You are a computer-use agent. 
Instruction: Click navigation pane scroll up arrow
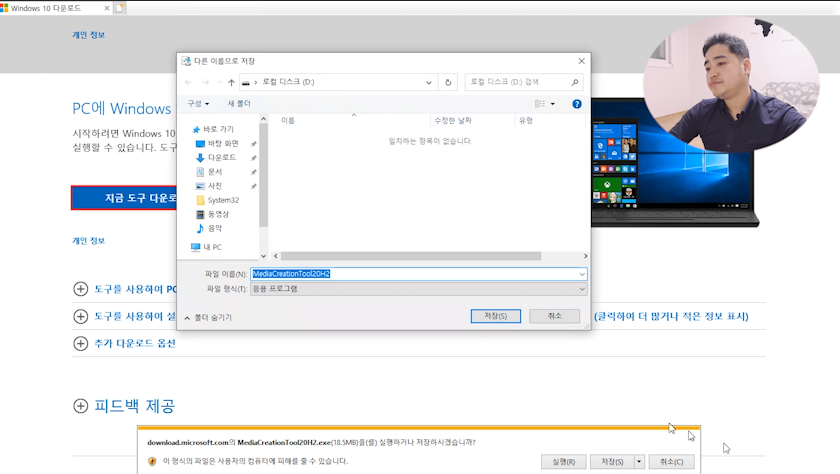click(263, 119)
